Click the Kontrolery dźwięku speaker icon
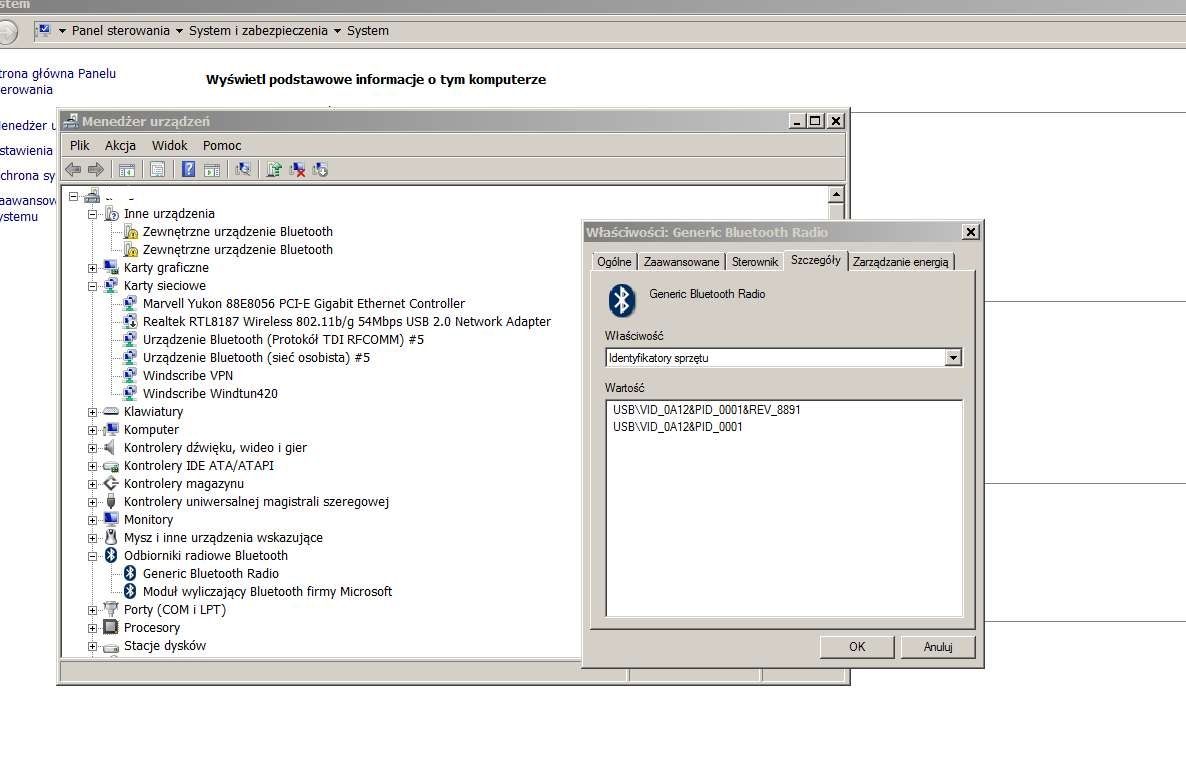 (x=111, y=448)
